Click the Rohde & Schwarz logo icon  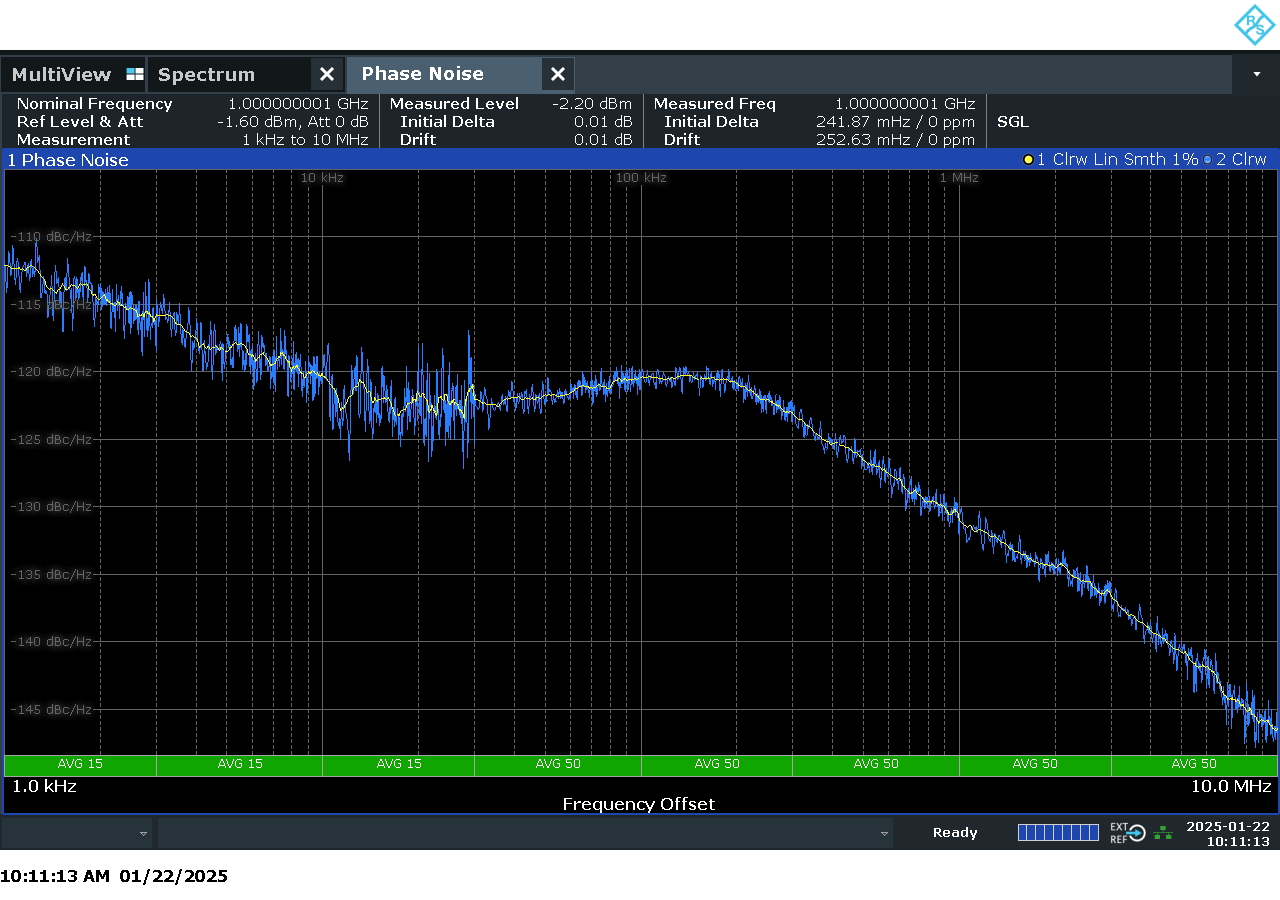point(1254,25)
